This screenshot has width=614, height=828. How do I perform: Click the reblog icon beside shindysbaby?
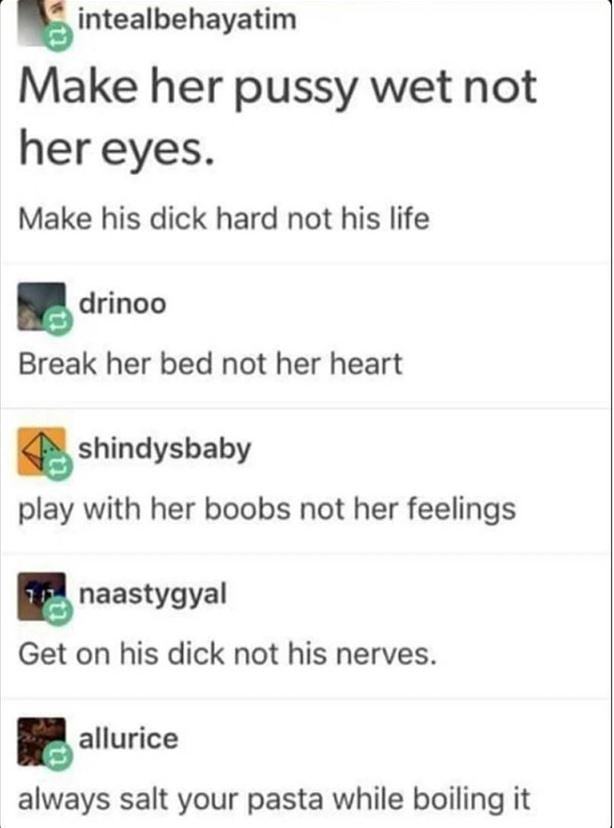point(58,467)
